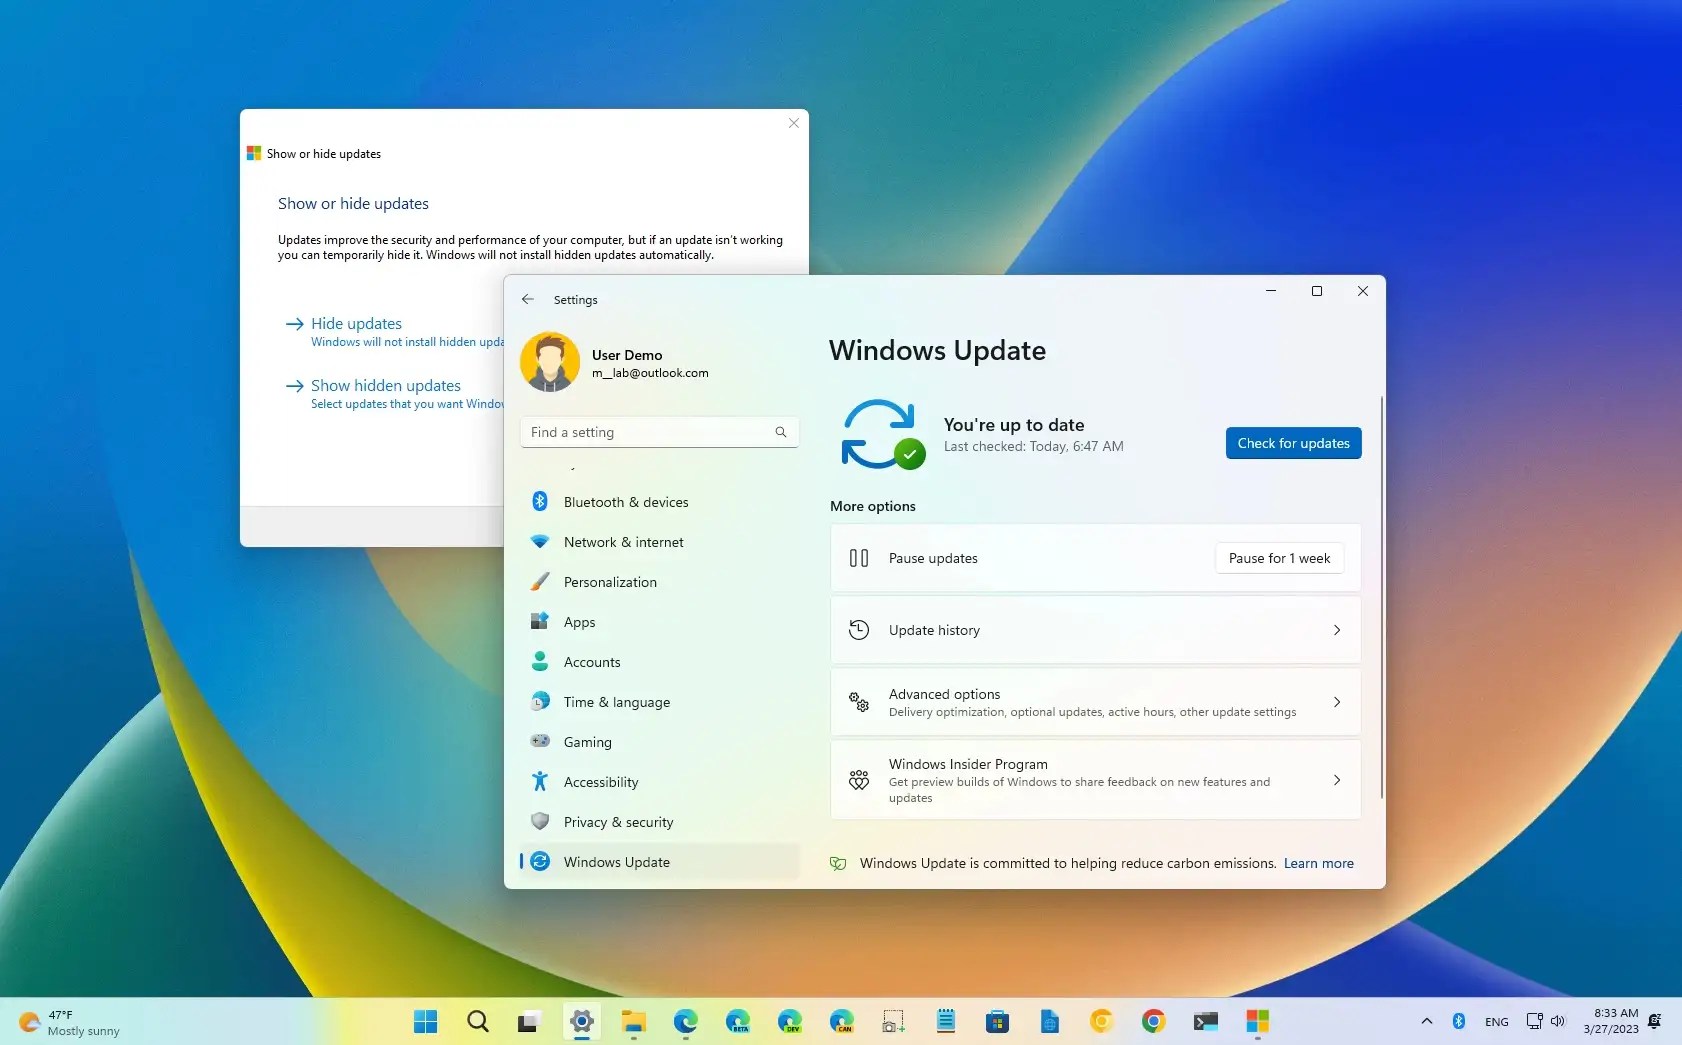Go back using the Settings back arrow

coord(527,299)
